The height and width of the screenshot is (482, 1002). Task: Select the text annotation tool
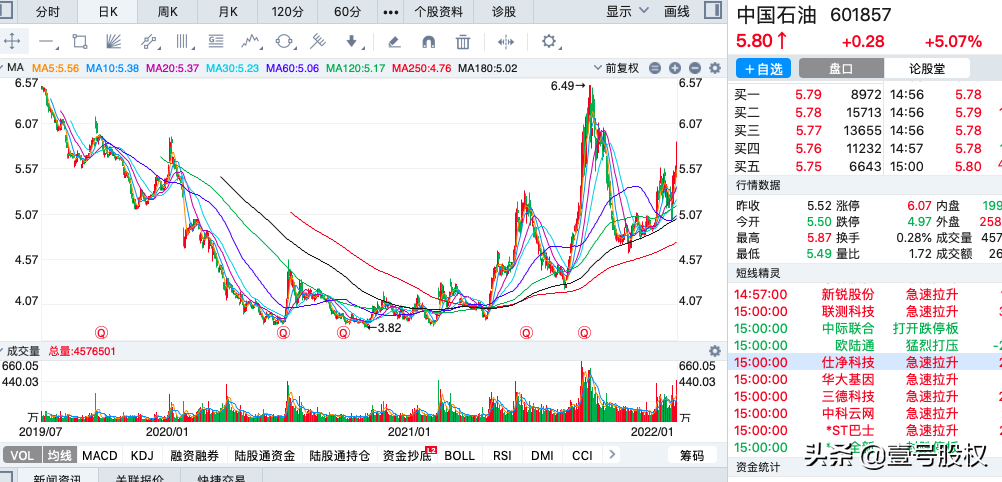point(216,42)
